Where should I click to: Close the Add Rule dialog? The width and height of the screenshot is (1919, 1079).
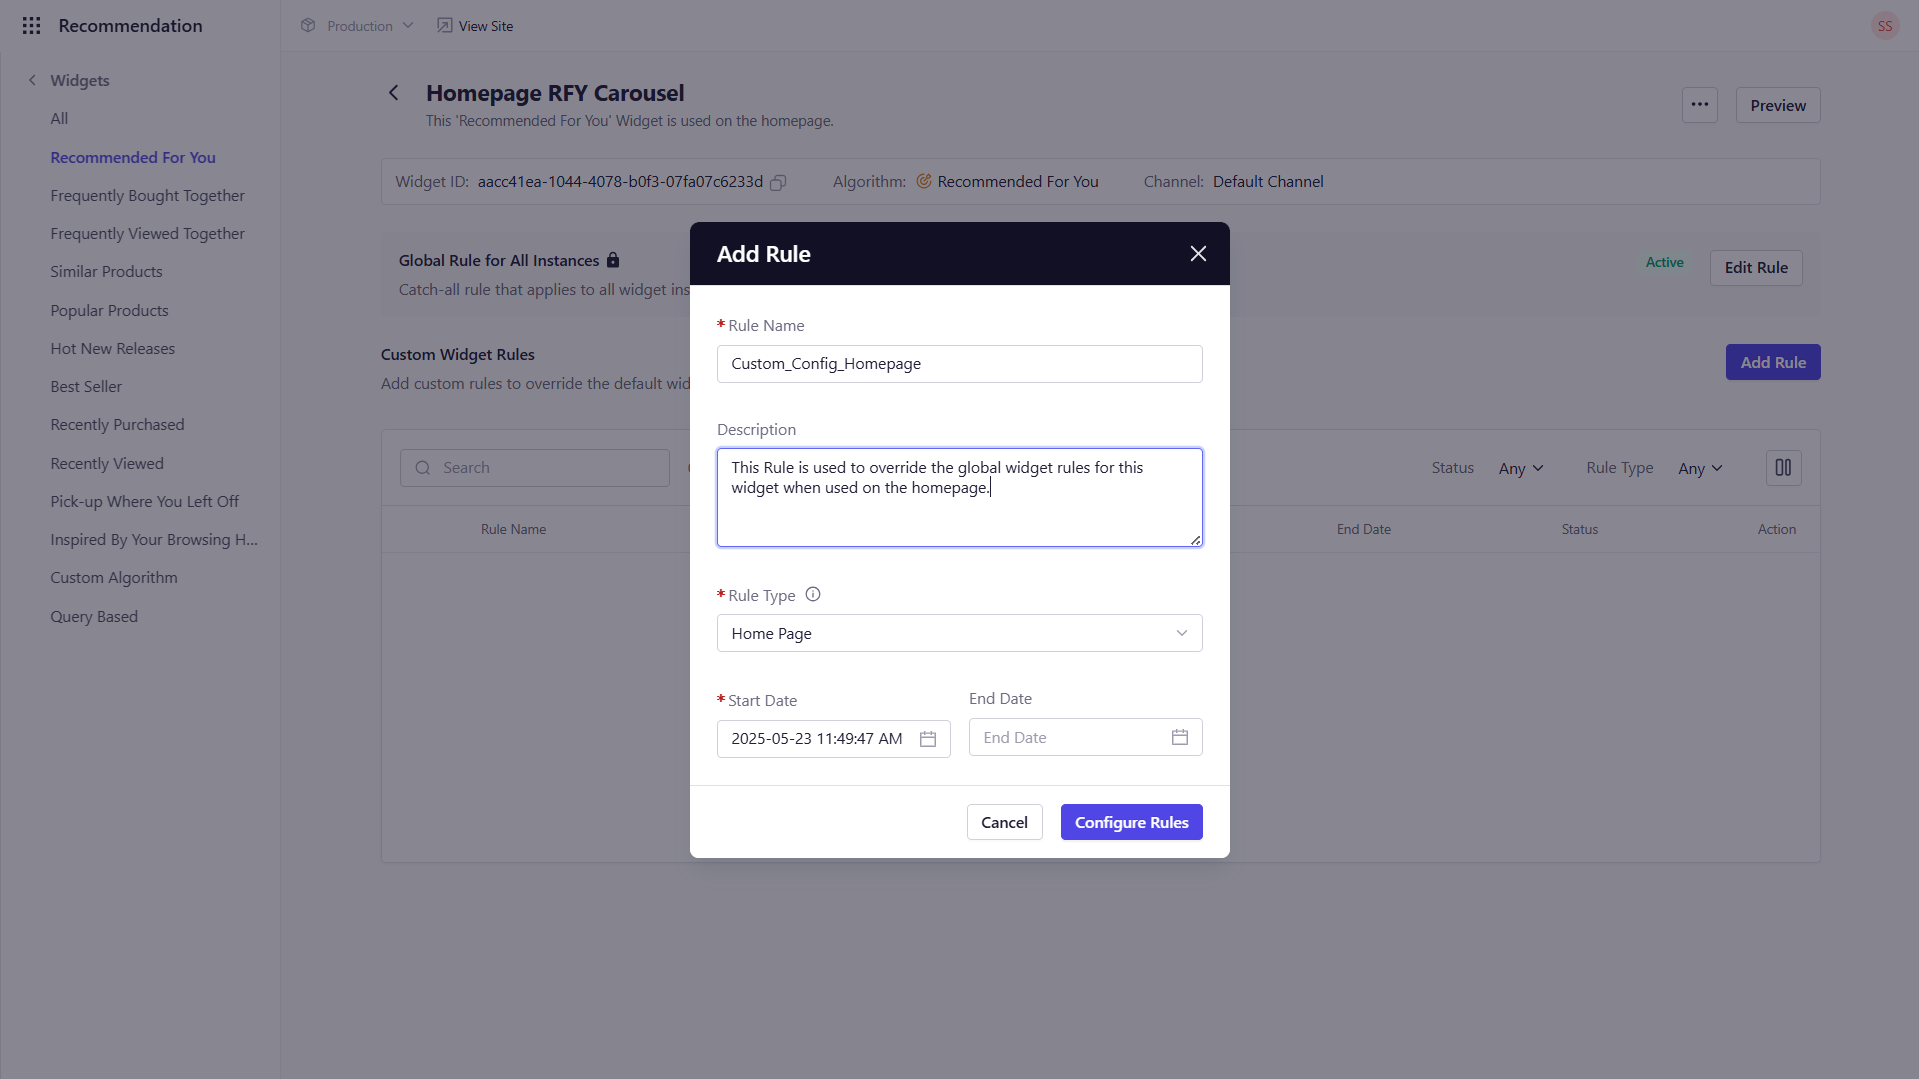[1198, 254]
